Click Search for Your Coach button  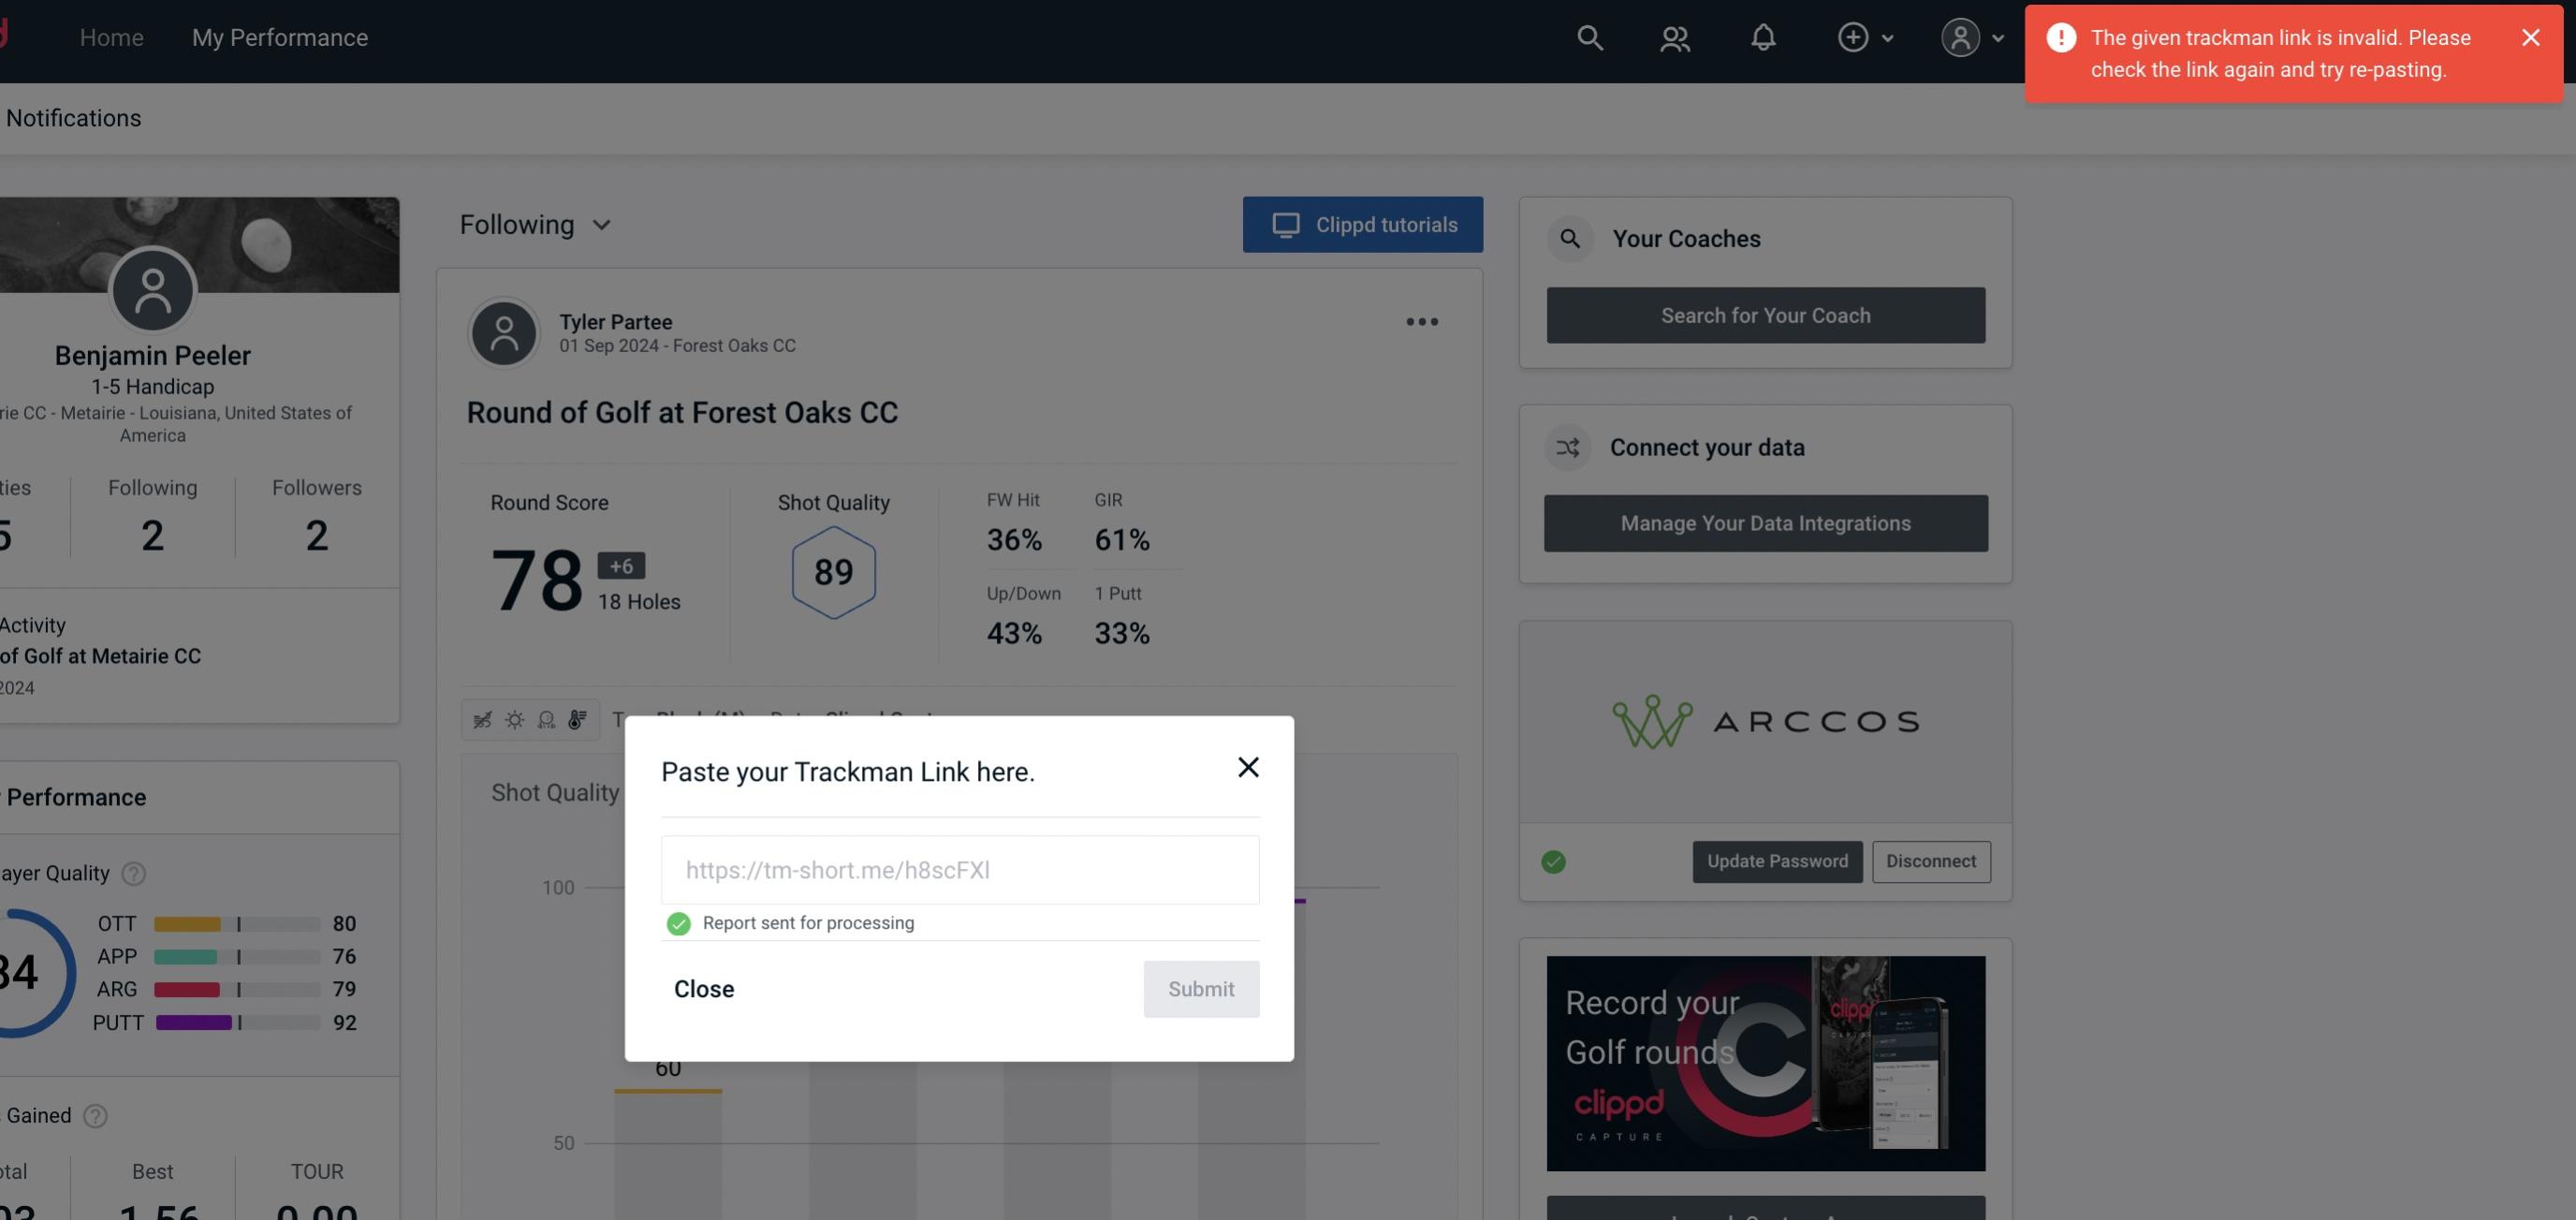1764,314
